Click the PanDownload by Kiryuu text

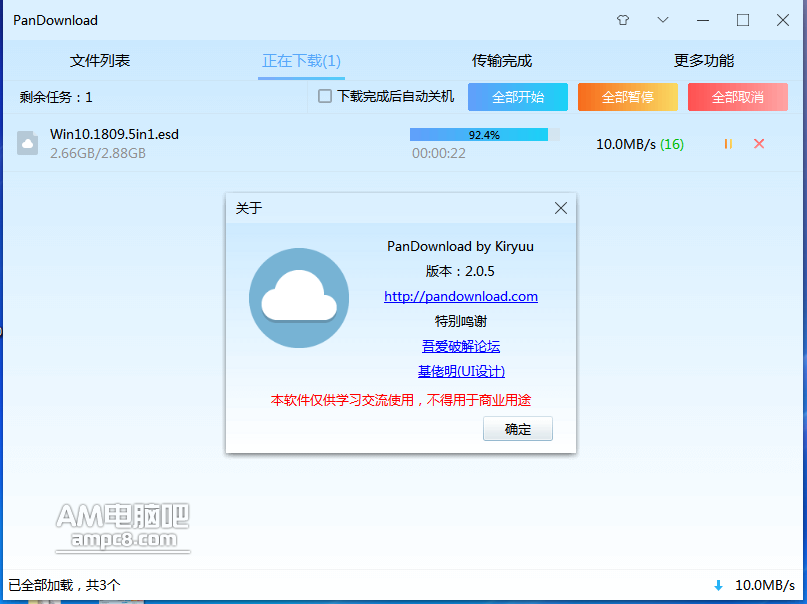coord(460,246)
